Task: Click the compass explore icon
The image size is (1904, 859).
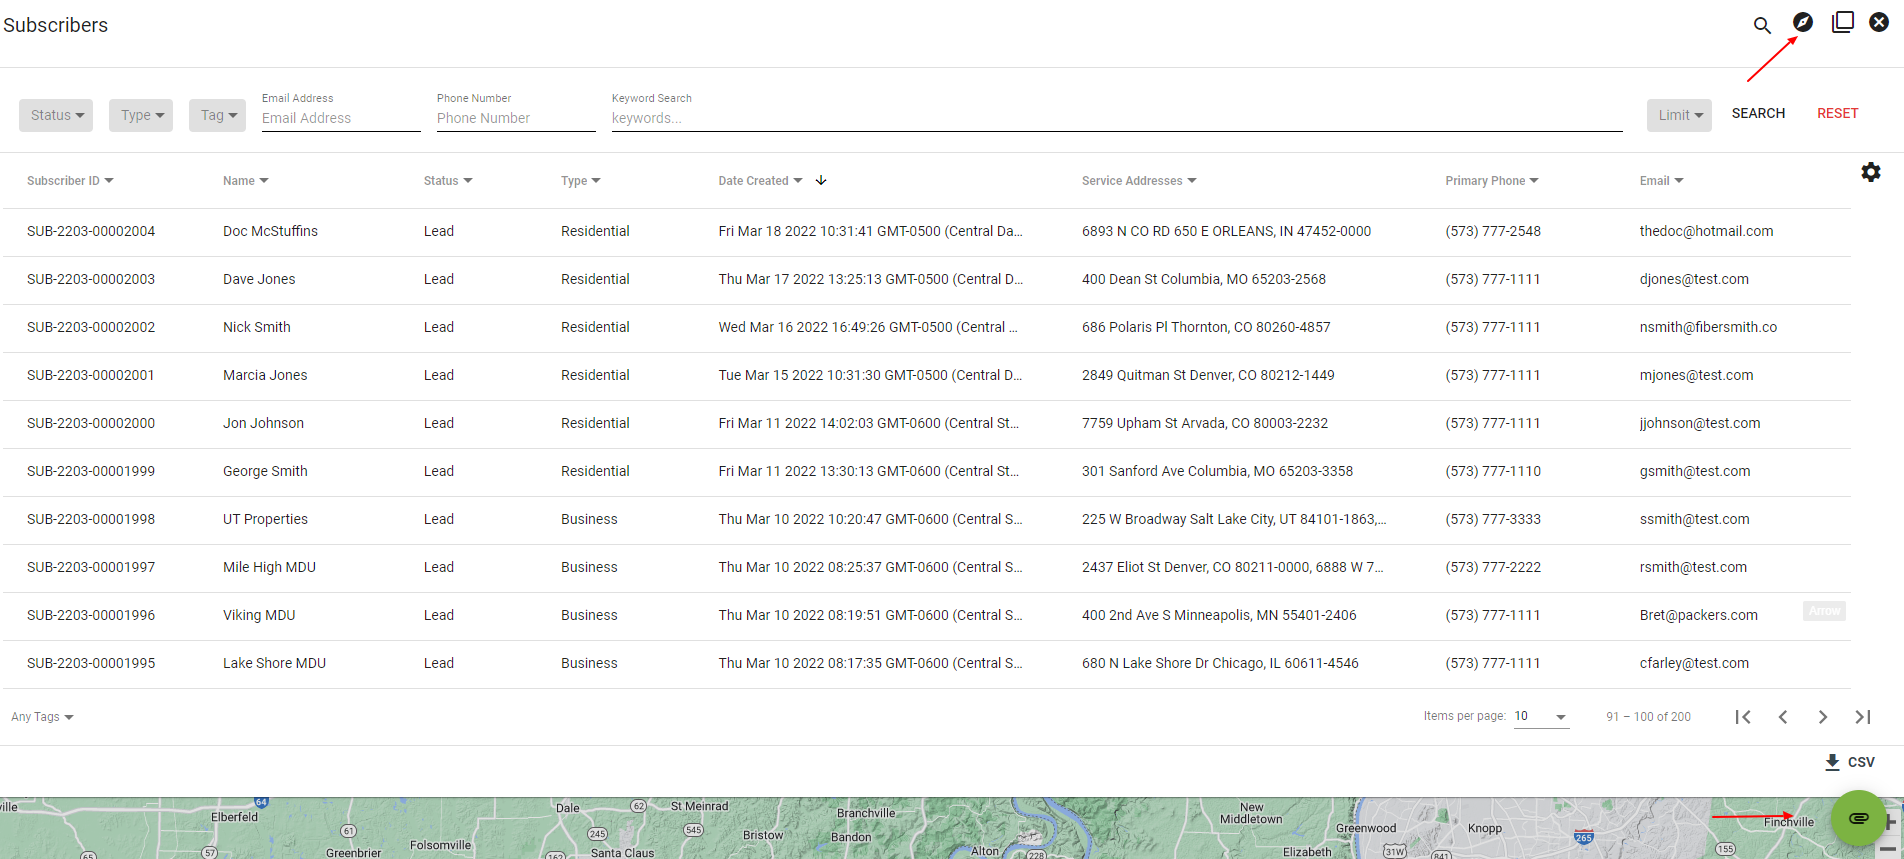Action: click(1802, 22)
